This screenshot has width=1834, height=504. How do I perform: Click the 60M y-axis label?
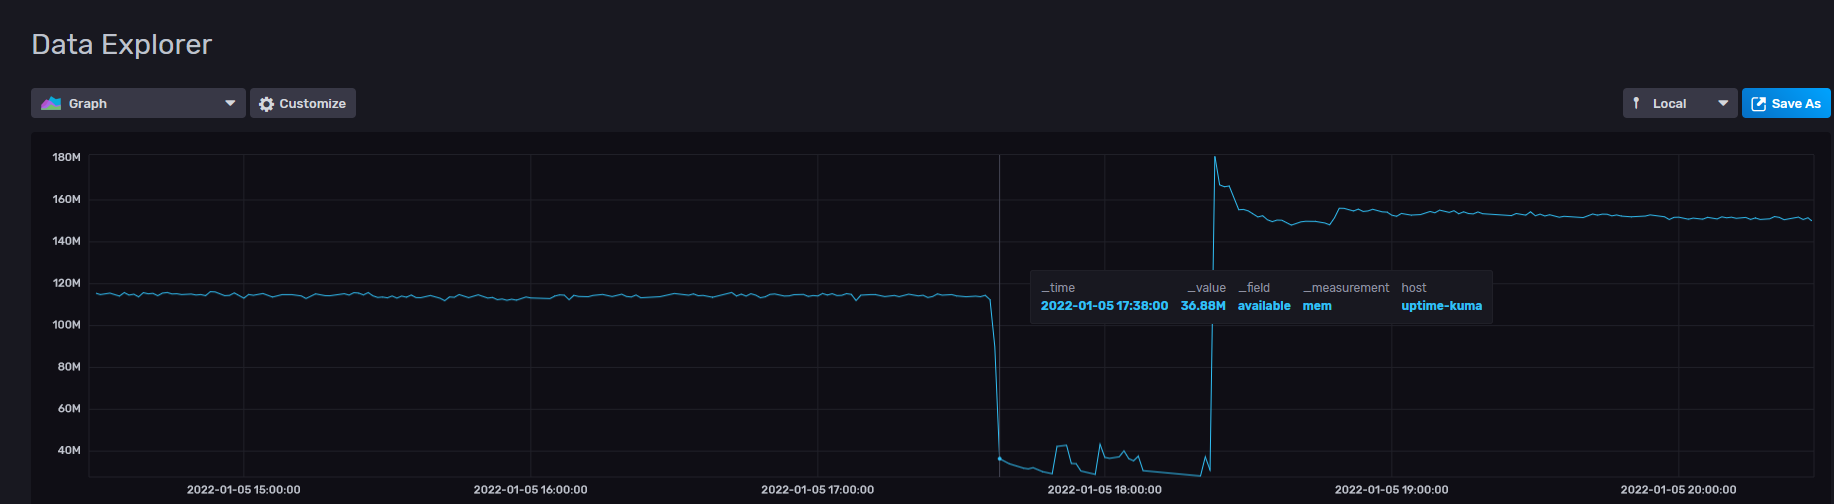69,409
